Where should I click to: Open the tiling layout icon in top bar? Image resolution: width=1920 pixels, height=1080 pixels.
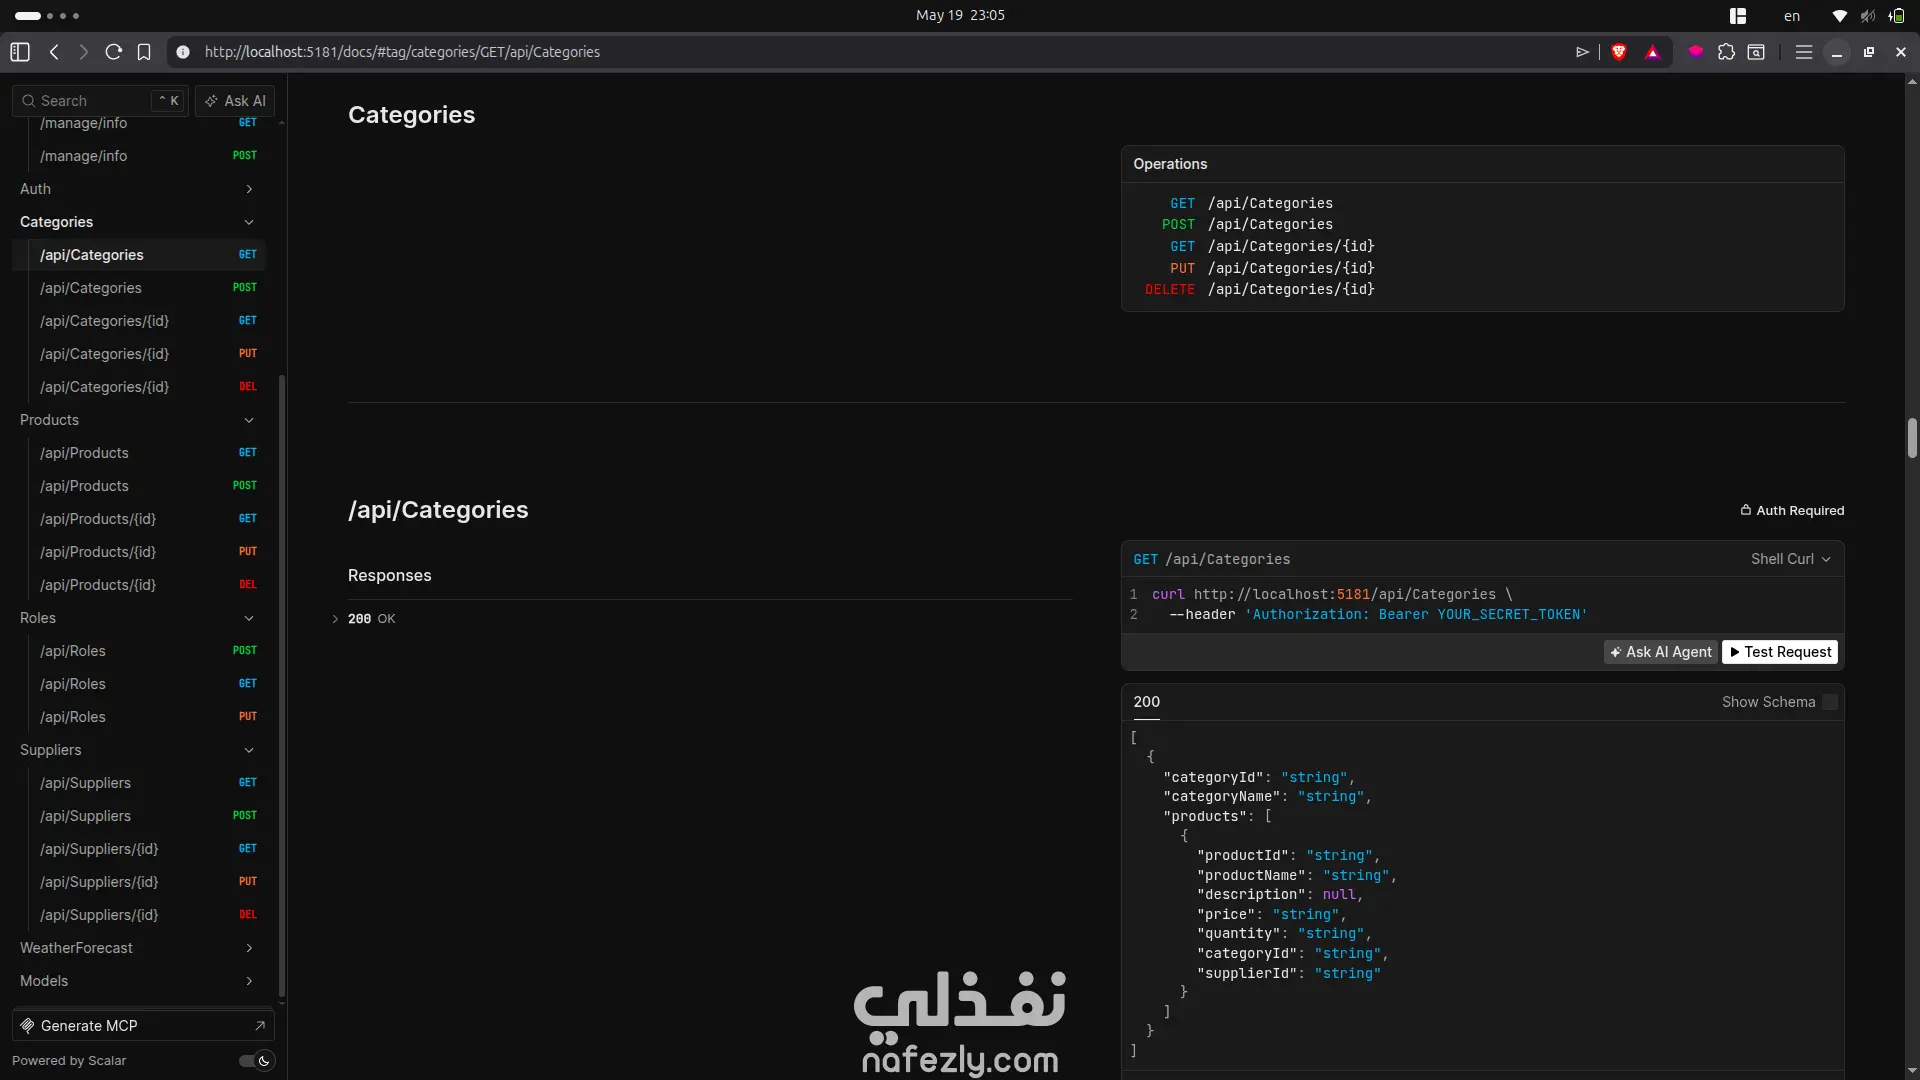1738,16
